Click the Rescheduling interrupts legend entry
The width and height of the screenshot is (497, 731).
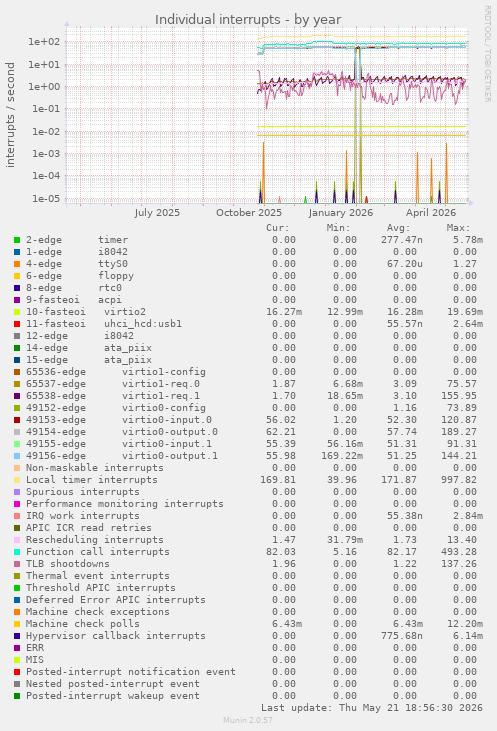point(95,540)
